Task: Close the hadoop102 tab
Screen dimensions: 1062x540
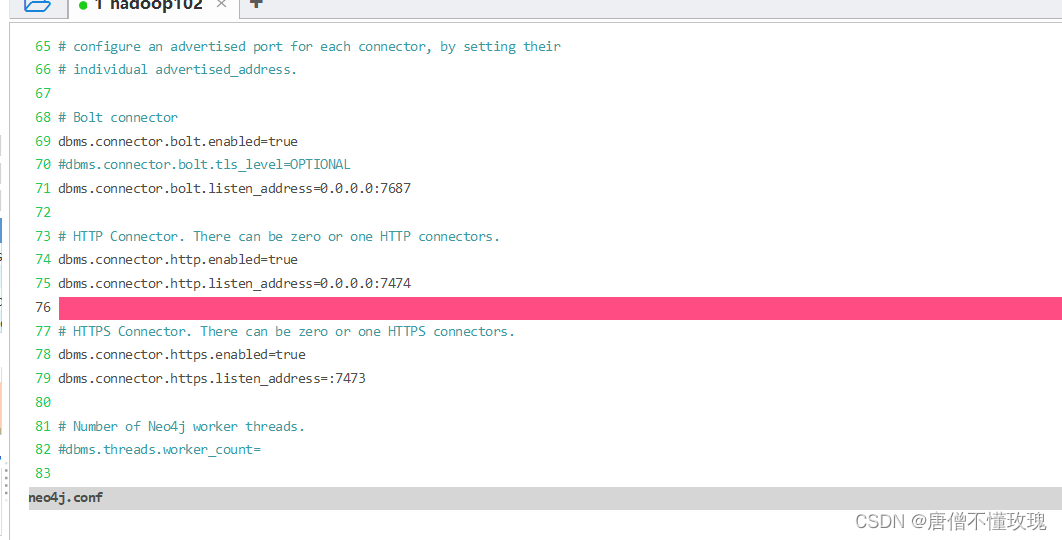Action: tap(221, 5)
